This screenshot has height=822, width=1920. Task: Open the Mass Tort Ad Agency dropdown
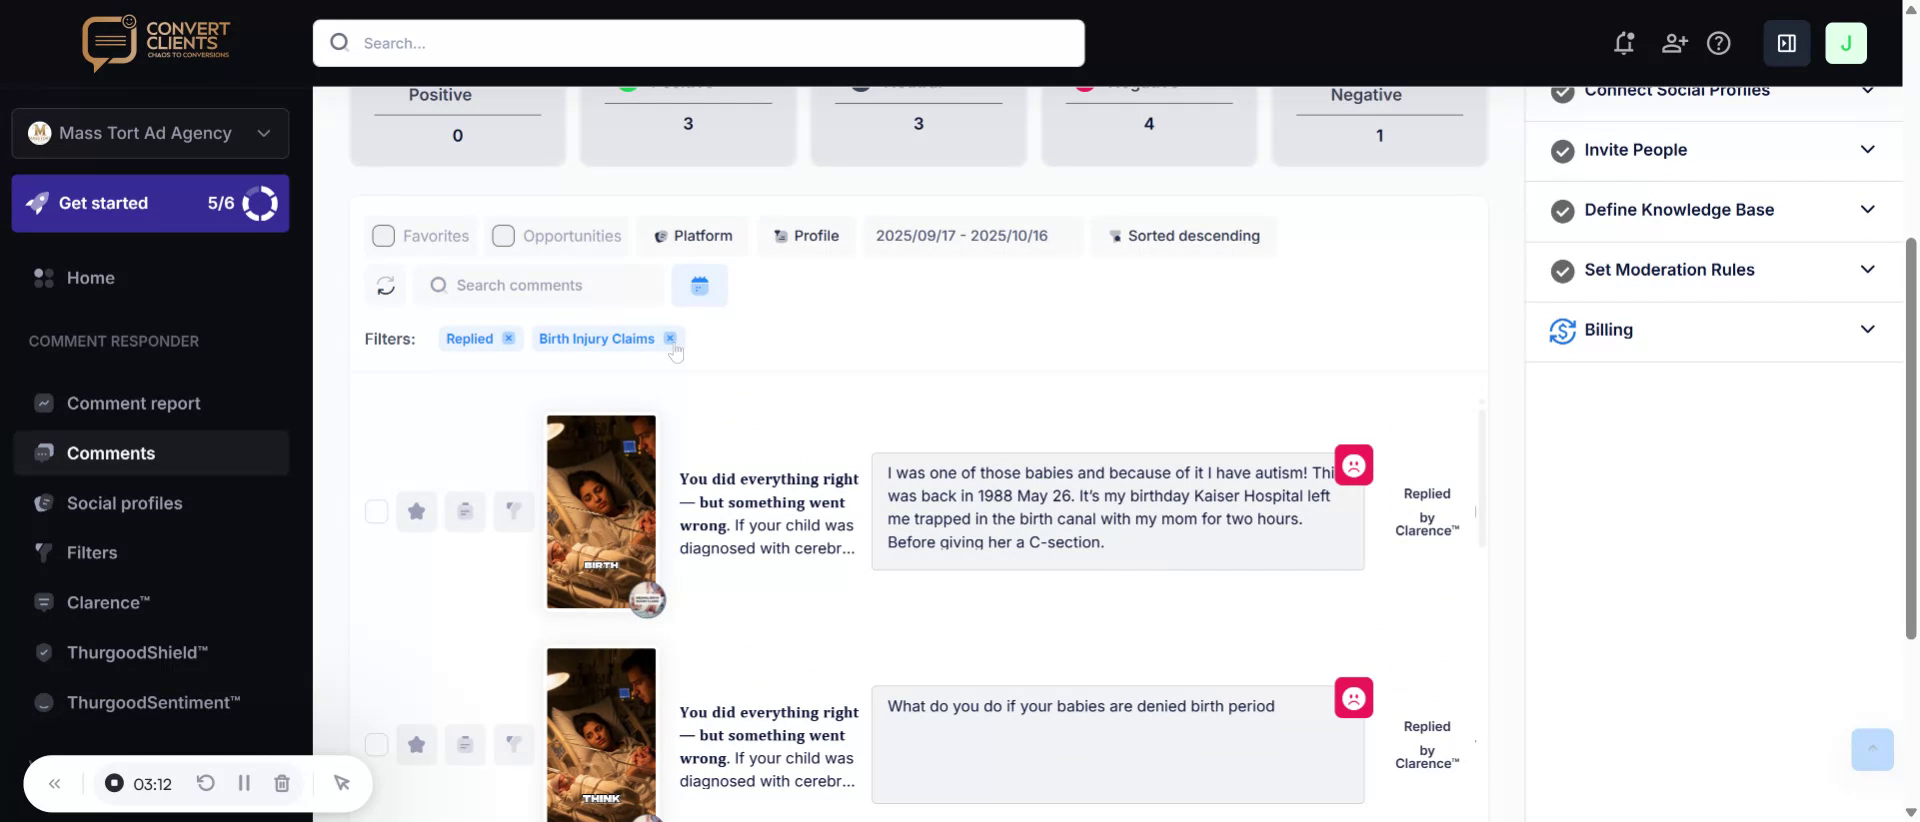tap(150, 133)
